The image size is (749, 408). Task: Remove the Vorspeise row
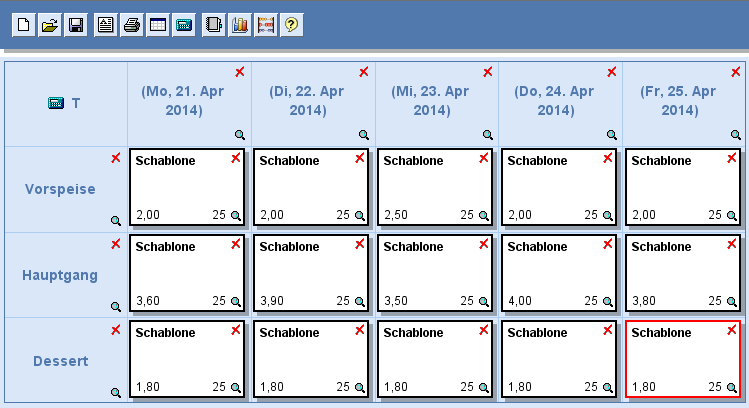[x=116, y=158]
